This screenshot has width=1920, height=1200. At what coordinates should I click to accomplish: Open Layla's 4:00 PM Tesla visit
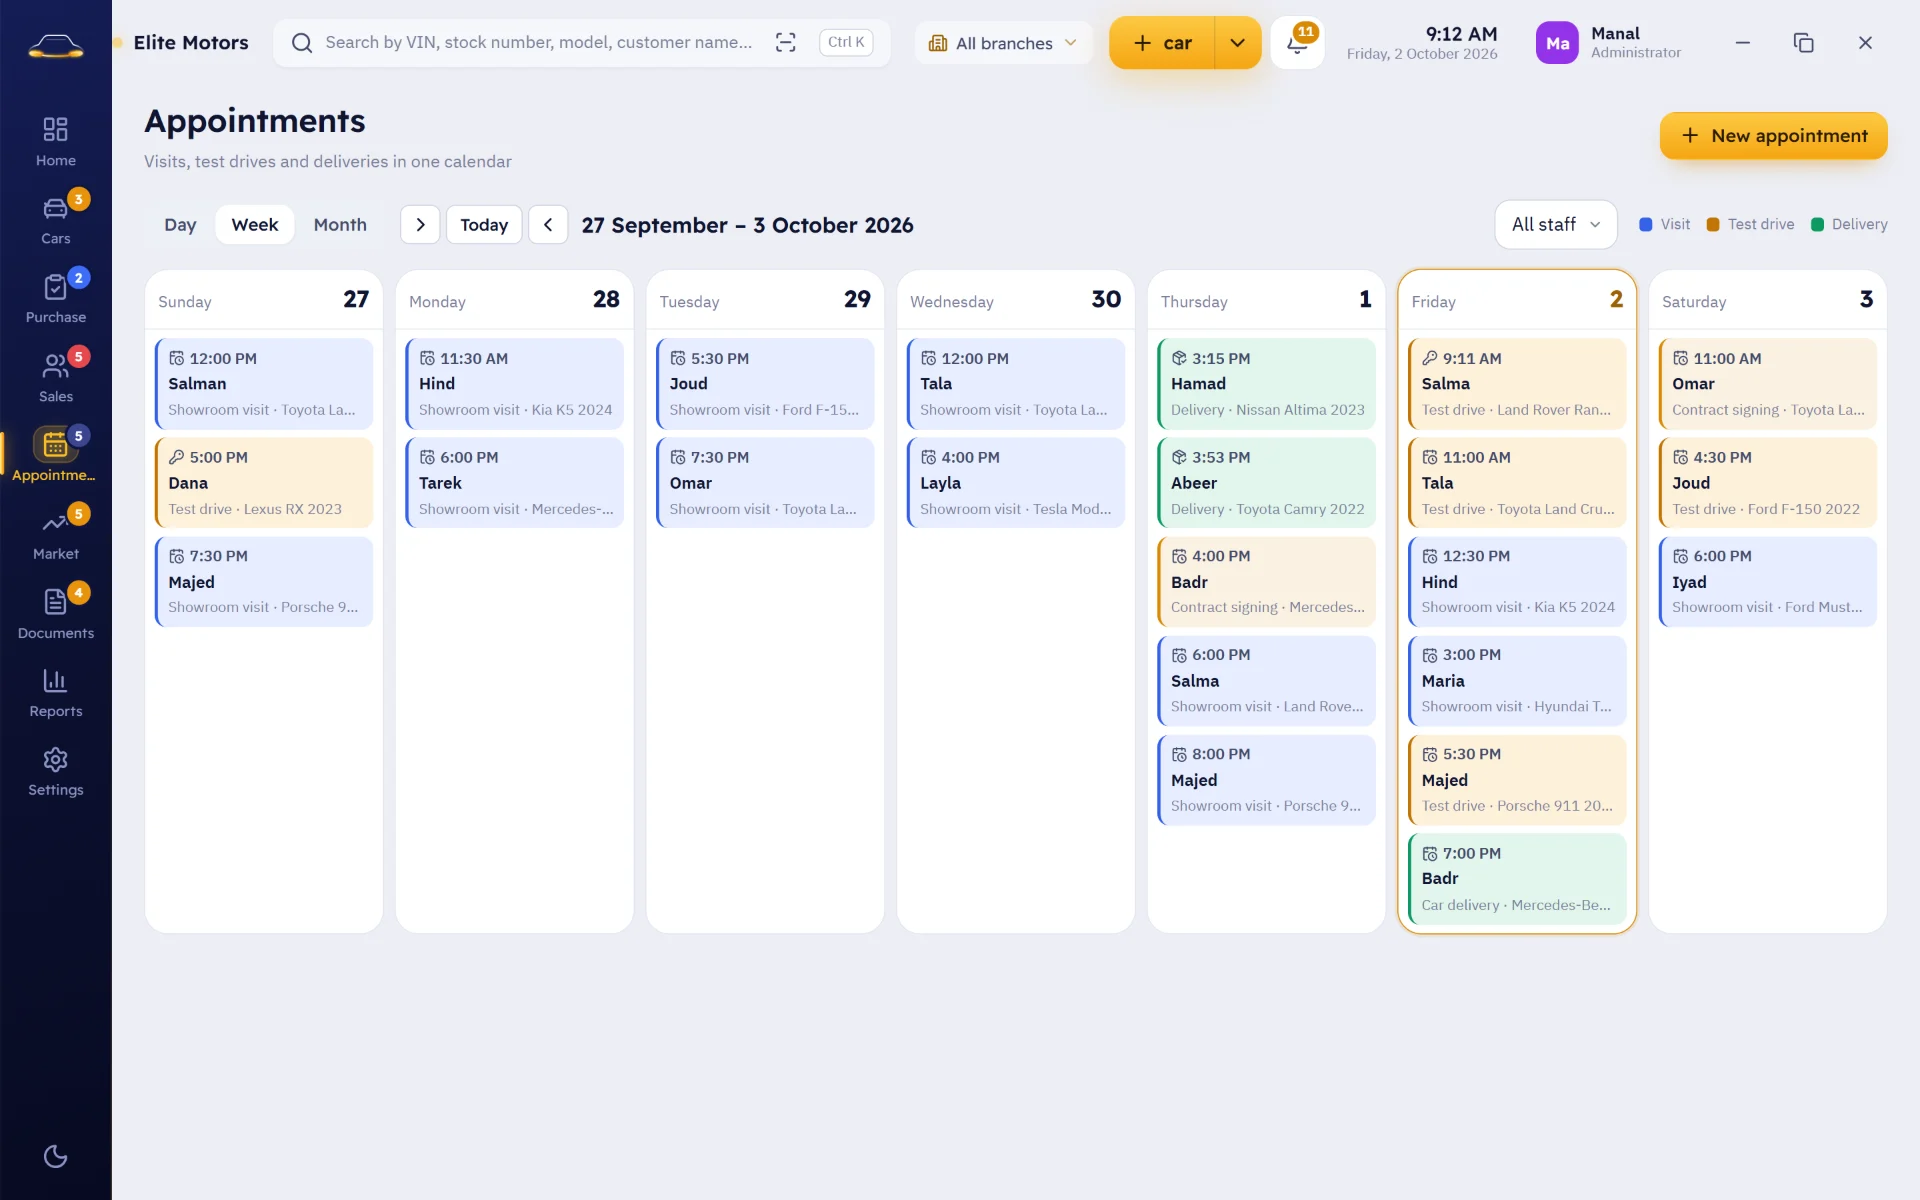pos(1016,483)
